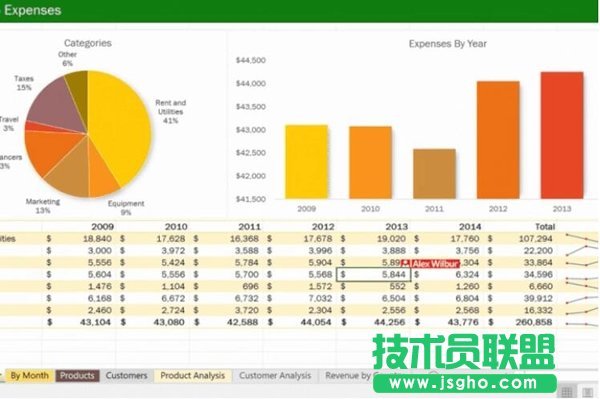Click the Rent and Utilities 41% data label

[x=171, y=112]
